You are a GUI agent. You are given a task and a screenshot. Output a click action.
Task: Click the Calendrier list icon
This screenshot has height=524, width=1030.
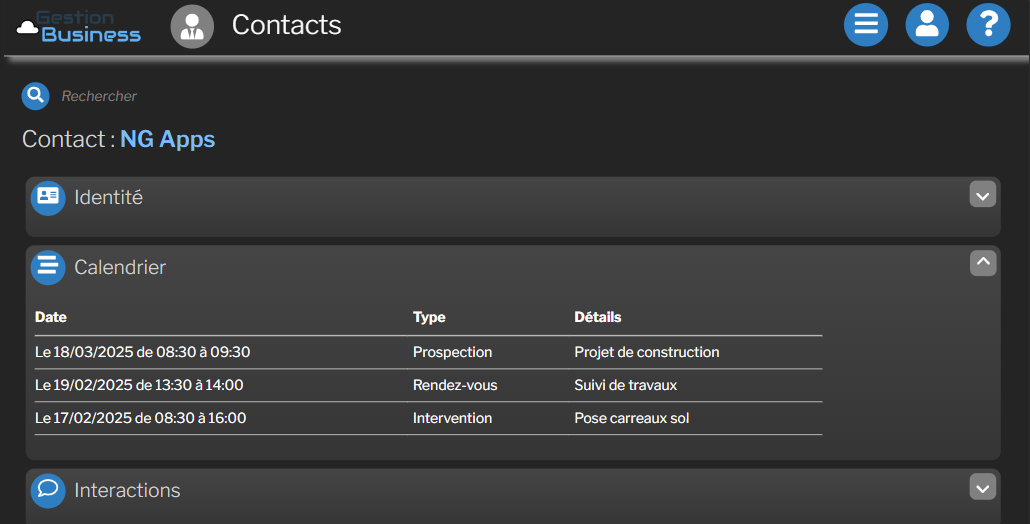(48, 267)
